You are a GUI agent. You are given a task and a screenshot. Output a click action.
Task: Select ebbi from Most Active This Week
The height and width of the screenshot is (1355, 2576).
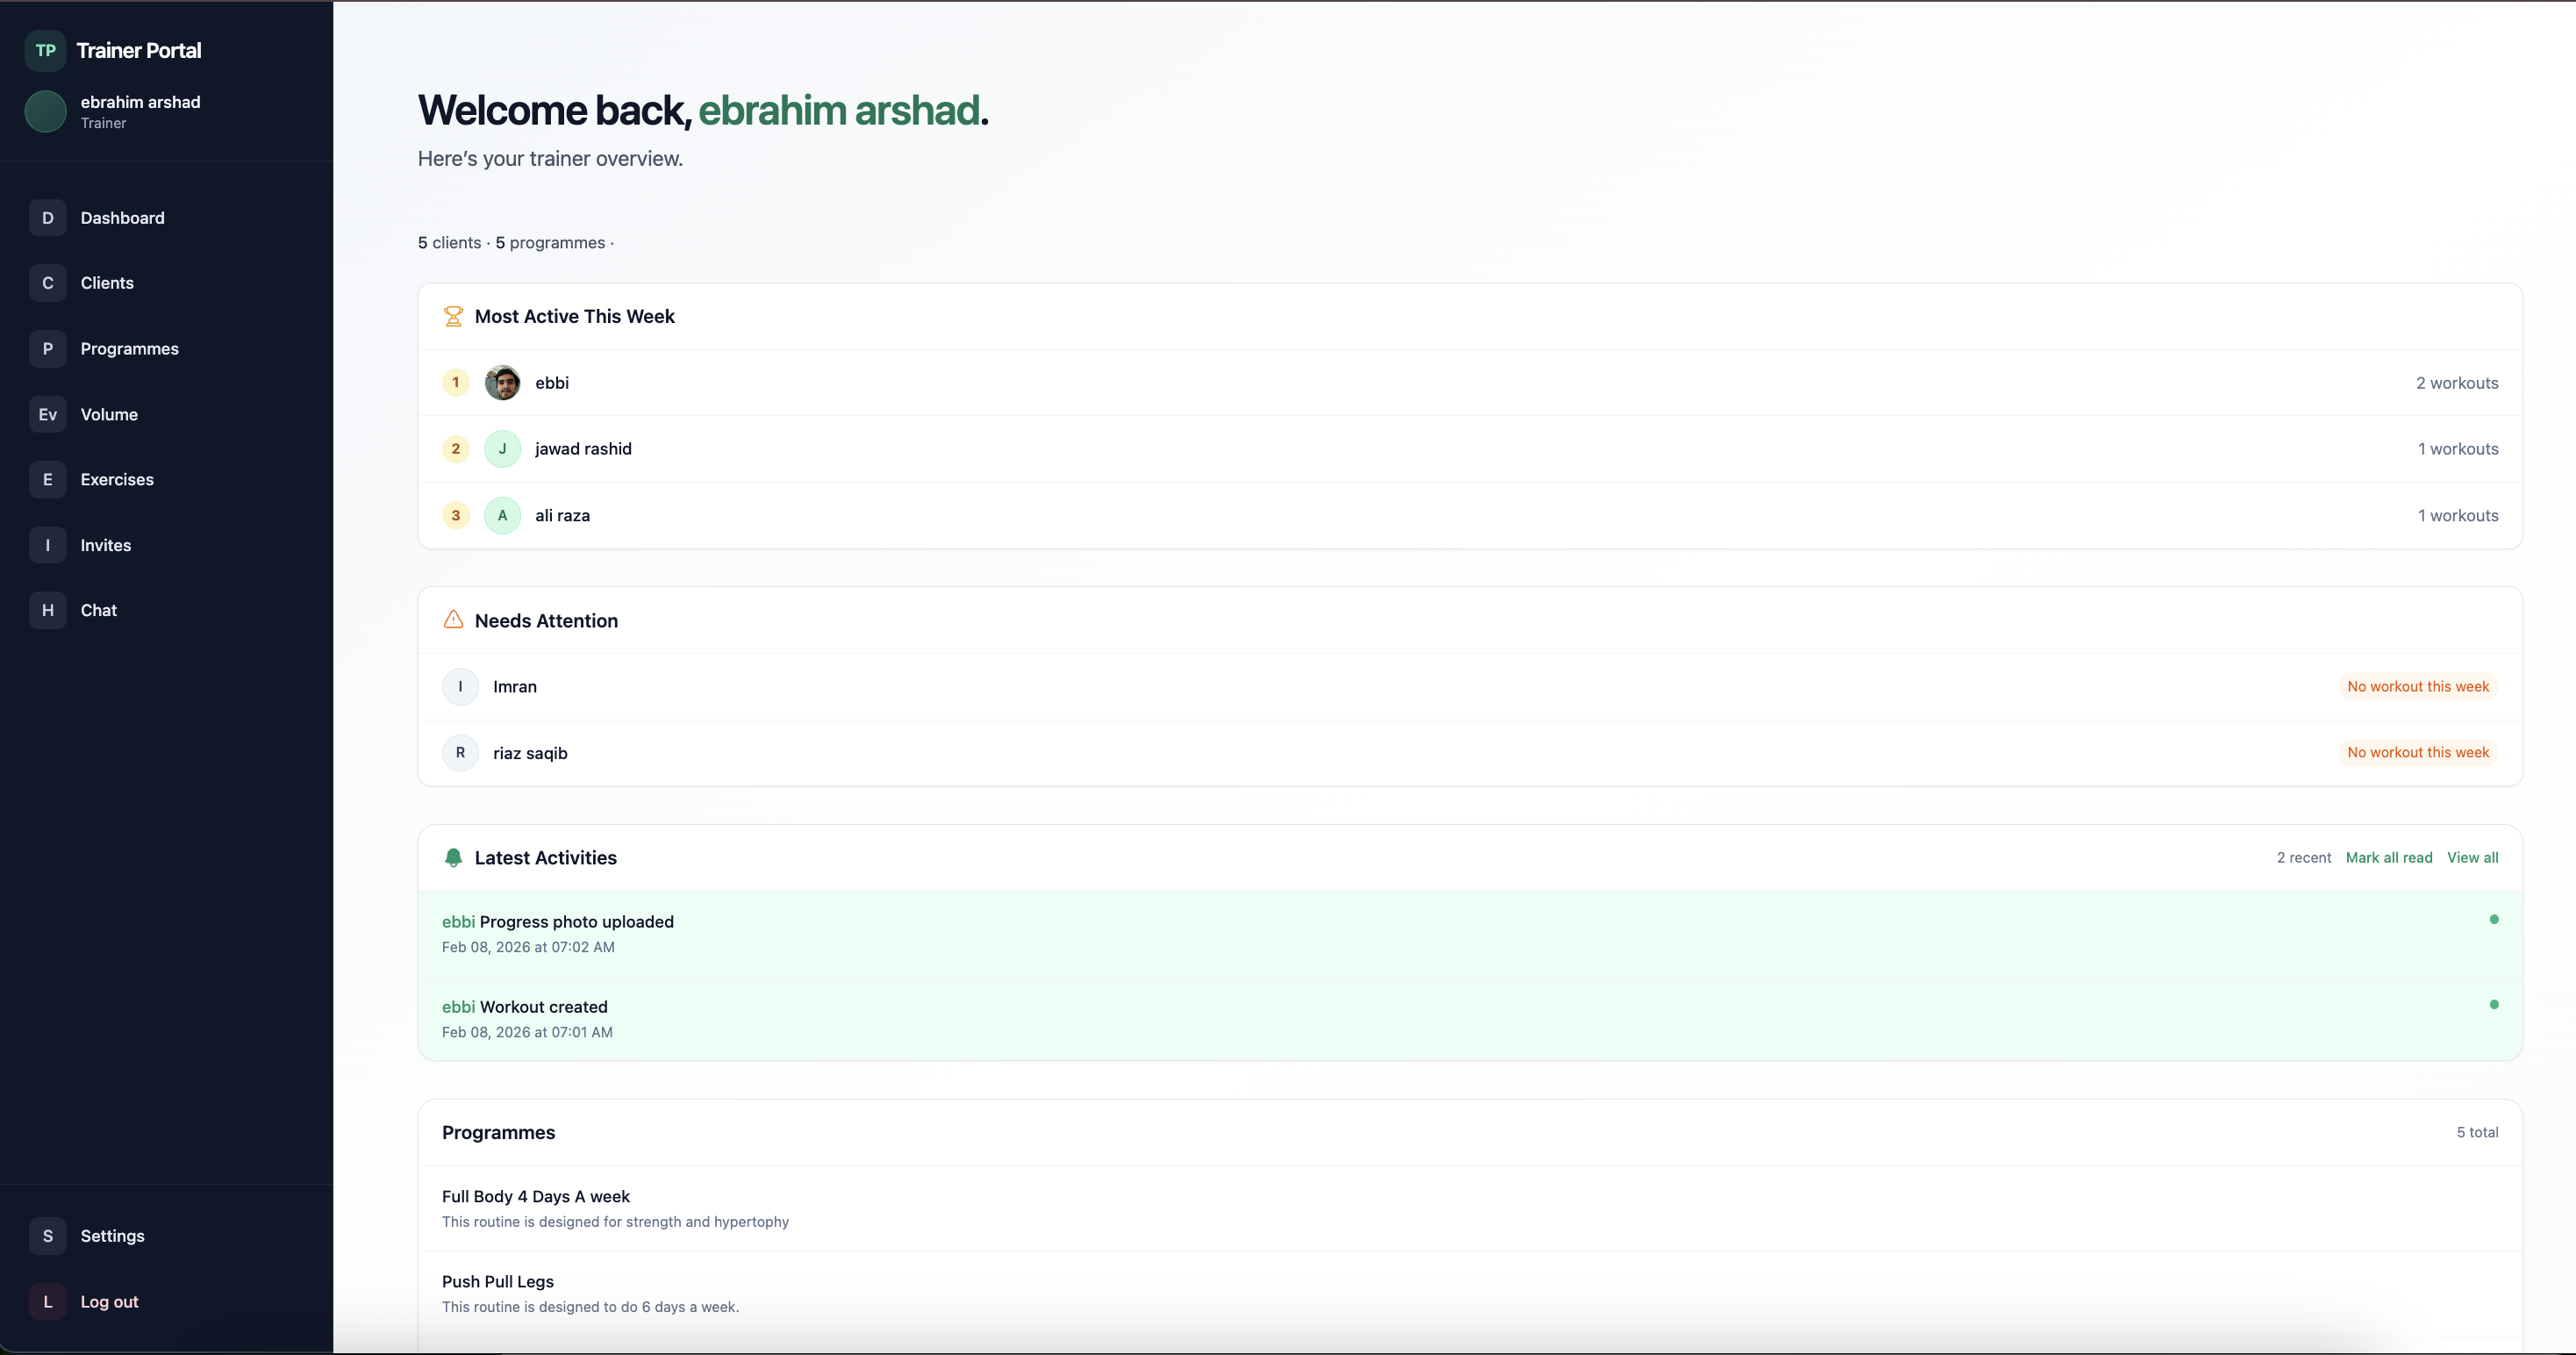553,382
